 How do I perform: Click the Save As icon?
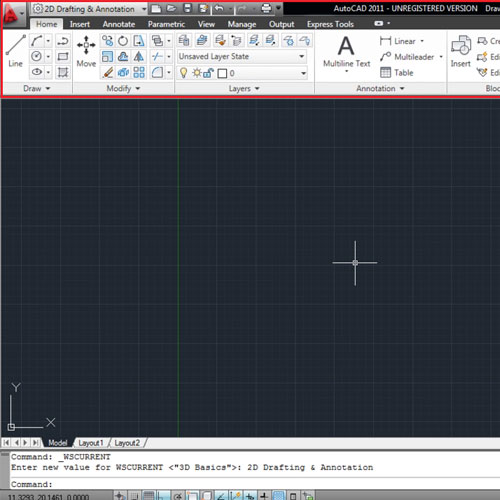pos(203,8)
